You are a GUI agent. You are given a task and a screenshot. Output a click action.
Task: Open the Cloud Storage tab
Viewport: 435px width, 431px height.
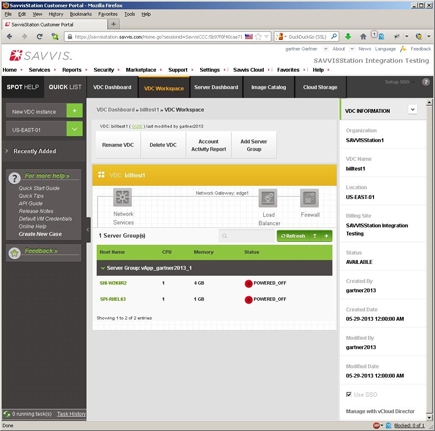tap(320, 87)
